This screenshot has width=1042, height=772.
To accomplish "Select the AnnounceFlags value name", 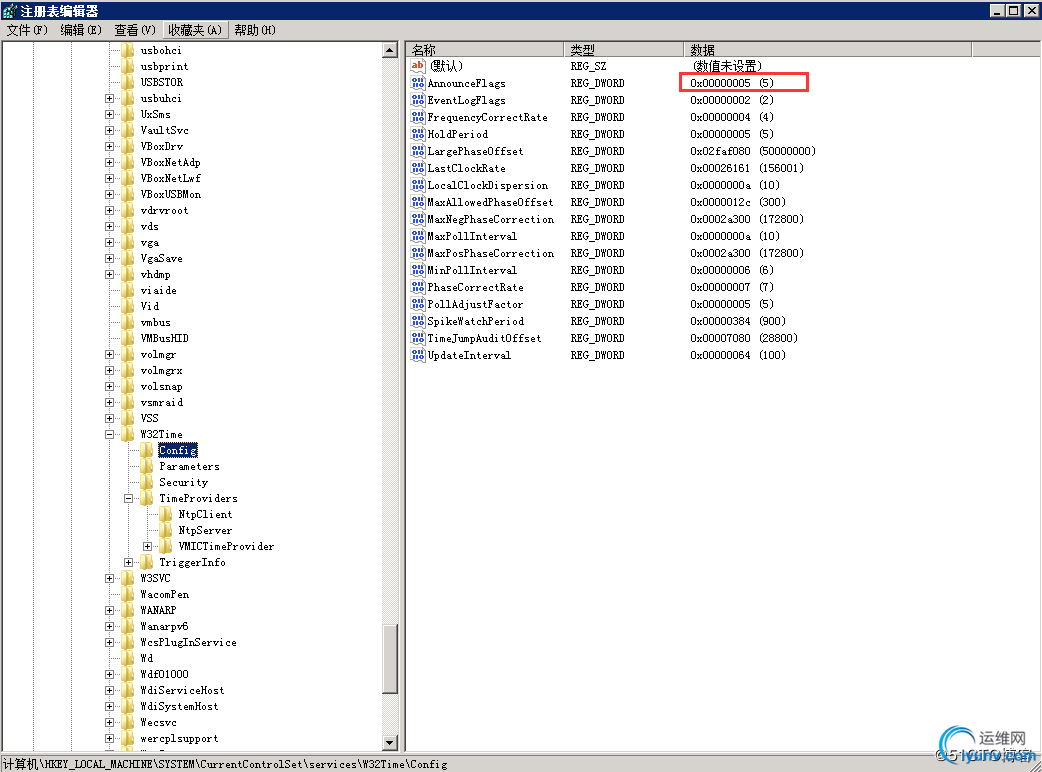I will pos(467,83).
